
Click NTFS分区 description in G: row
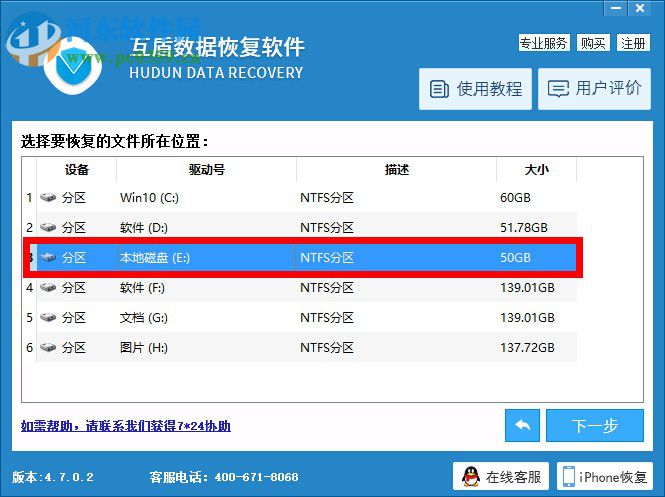[327, 318]
